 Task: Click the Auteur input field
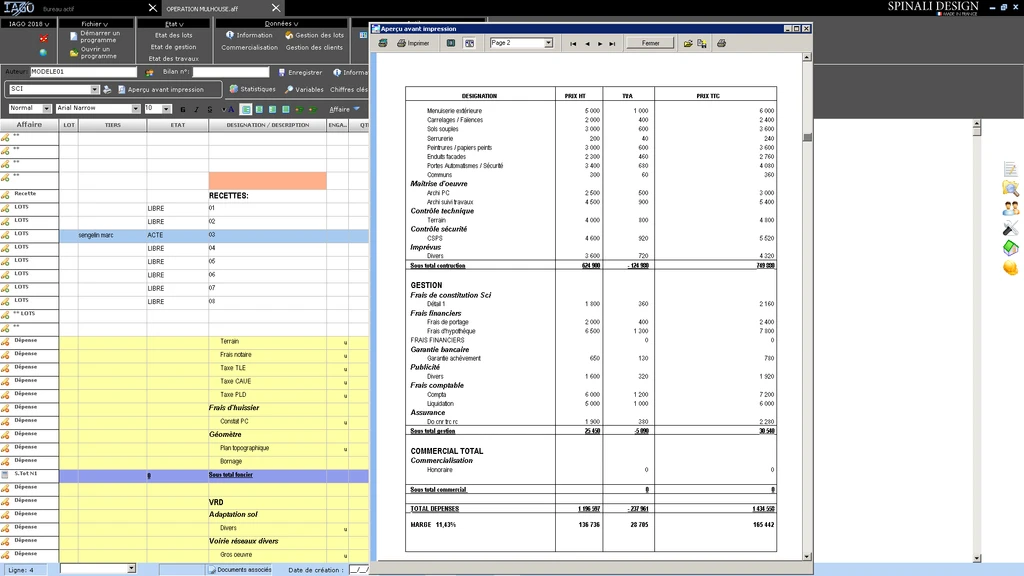coord(83,72)
